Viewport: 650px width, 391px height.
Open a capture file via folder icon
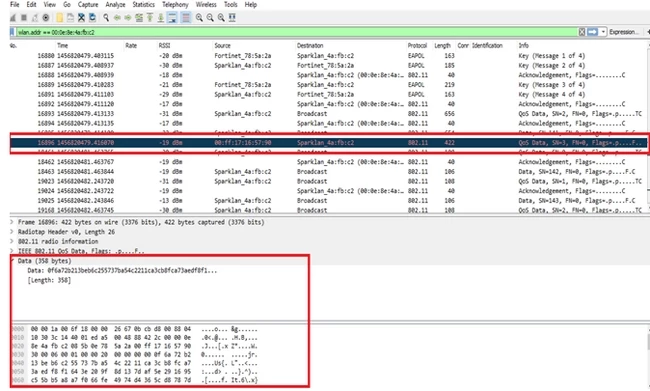[x=60, y=17]
